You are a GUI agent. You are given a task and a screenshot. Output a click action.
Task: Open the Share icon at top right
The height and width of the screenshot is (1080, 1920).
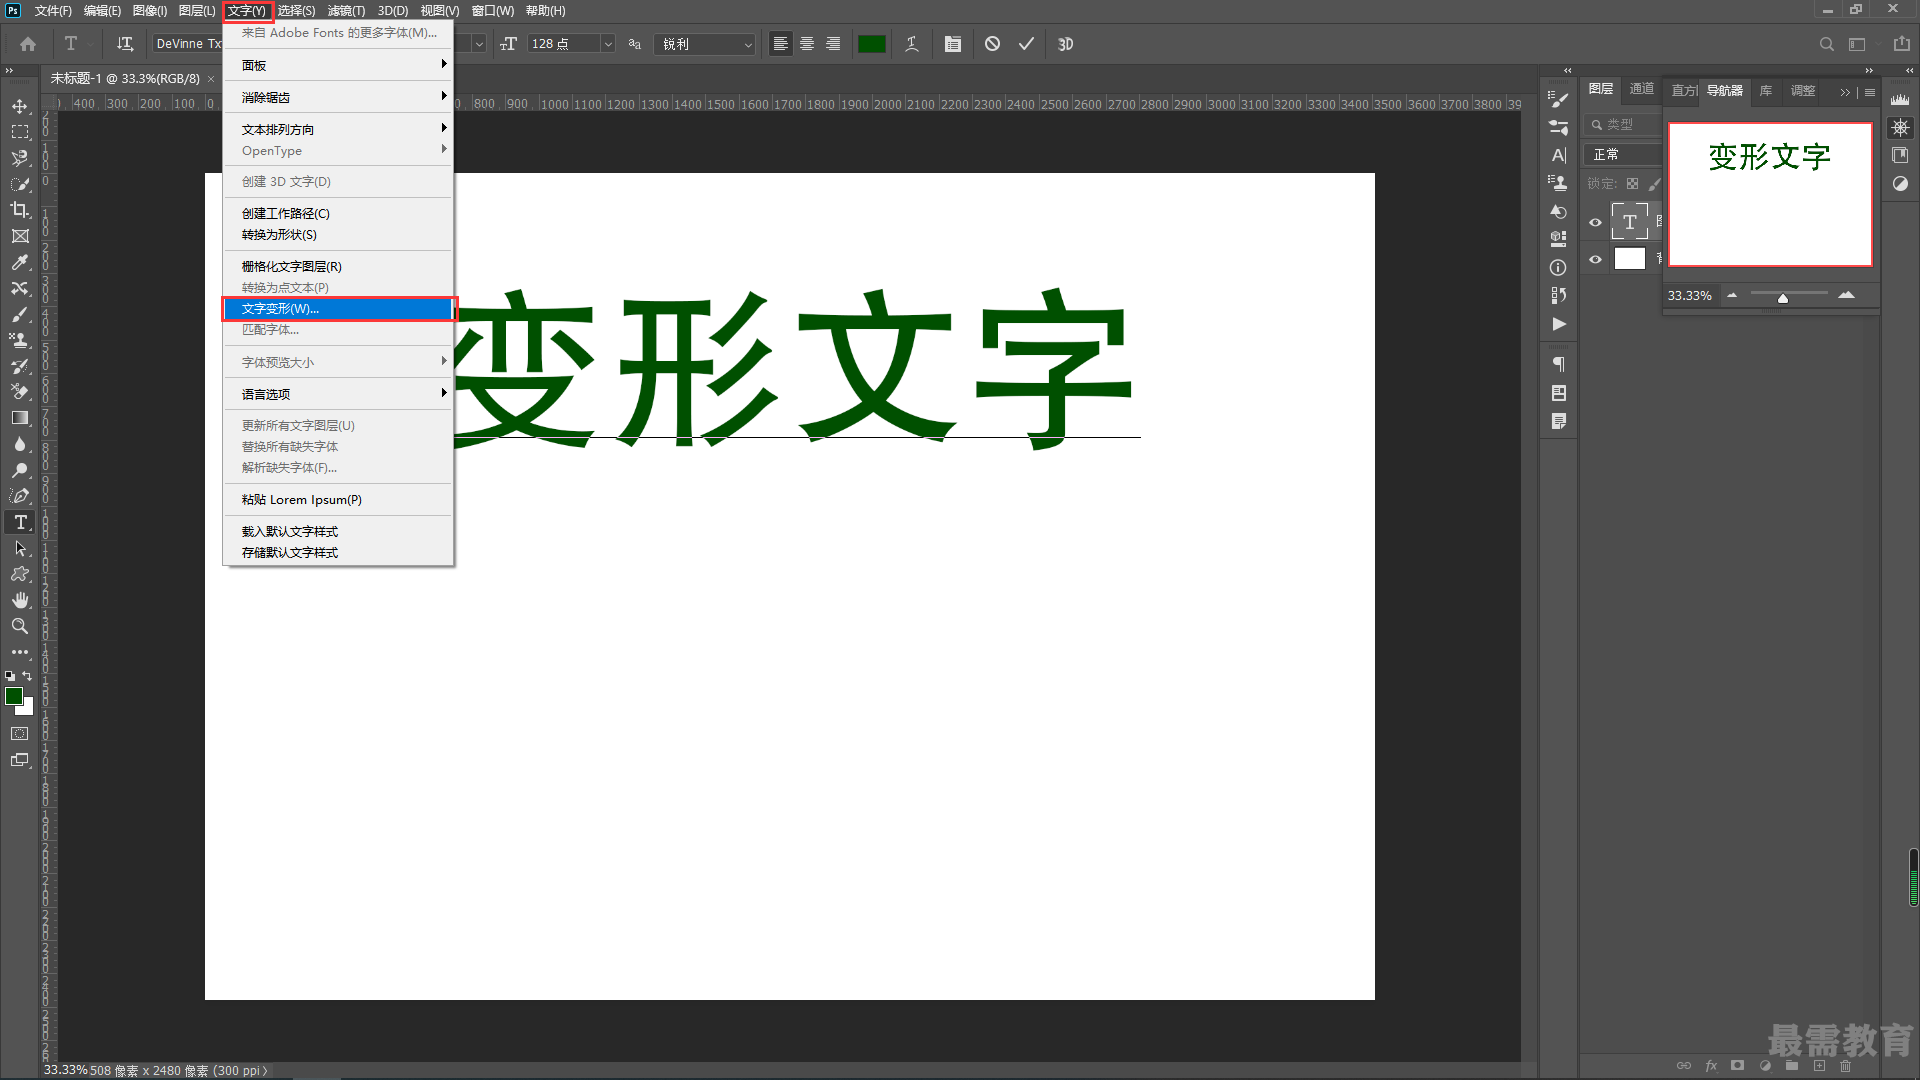click(x=1902, y=44)
